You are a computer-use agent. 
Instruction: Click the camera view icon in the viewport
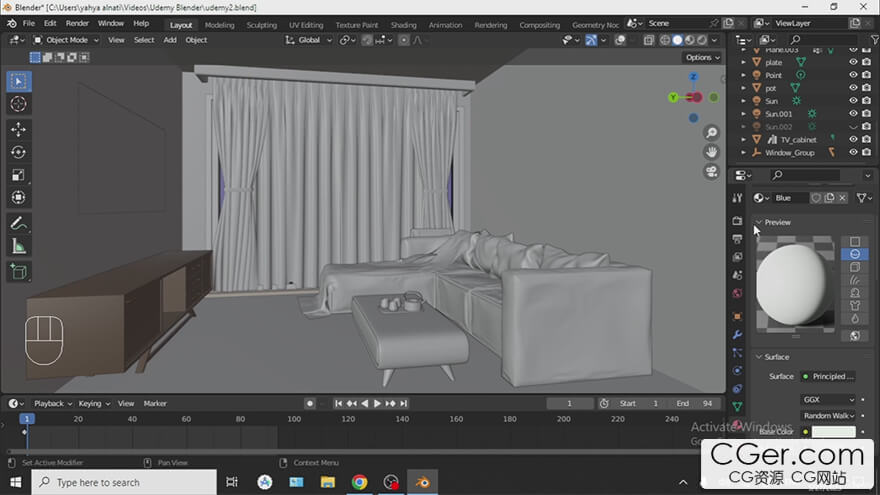point(712,171)
